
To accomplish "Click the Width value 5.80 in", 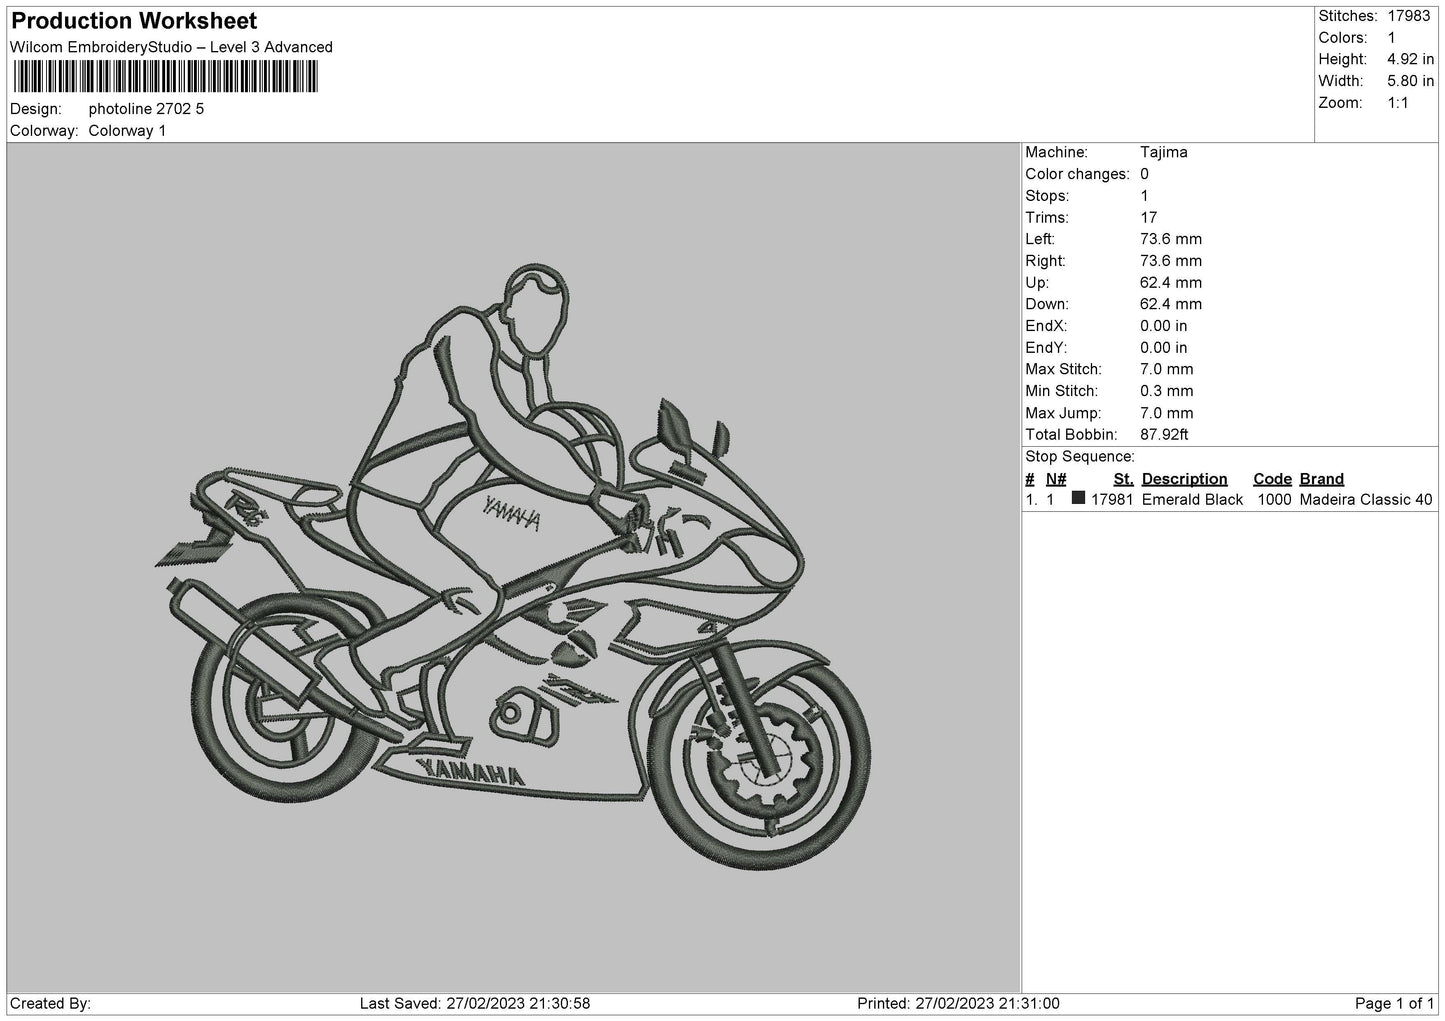I will pyautogui.click(x=1410, y=81).
